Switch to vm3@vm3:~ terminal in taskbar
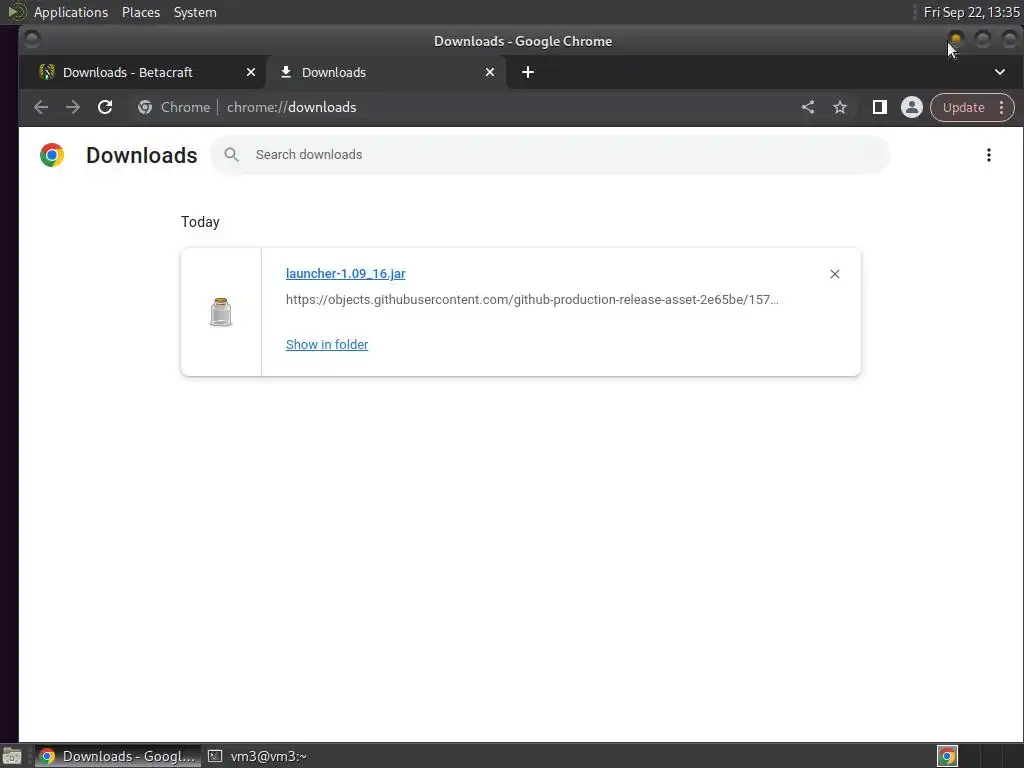1024x768 pixels. pos(258,756)
